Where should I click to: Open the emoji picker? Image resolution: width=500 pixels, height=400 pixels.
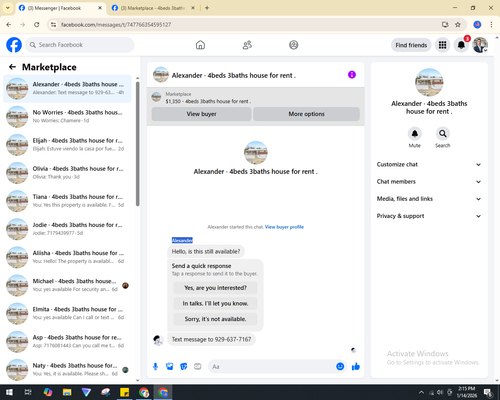[x=340, y=367]
